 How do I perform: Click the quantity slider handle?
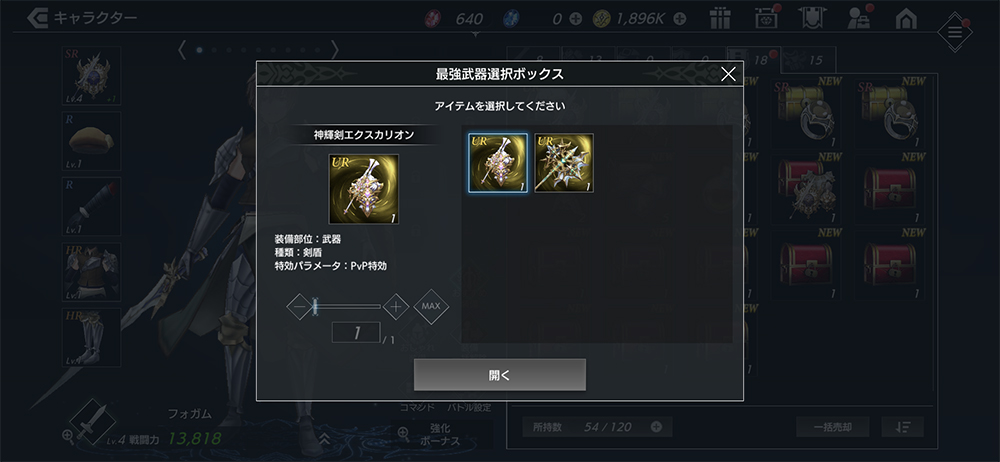(x=315, y=307)
